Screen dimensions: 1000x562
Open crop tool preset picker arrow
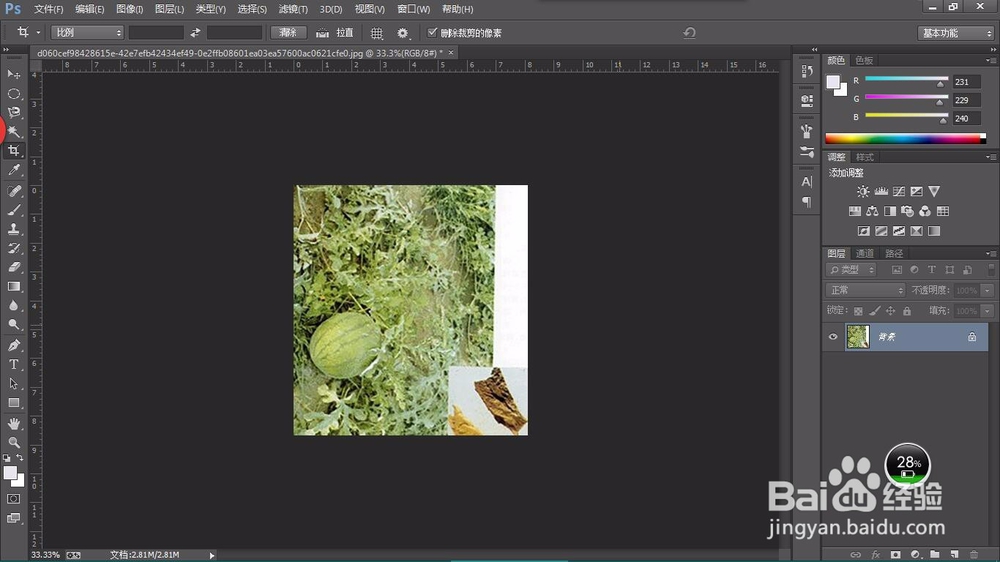[x=38, y=32]
